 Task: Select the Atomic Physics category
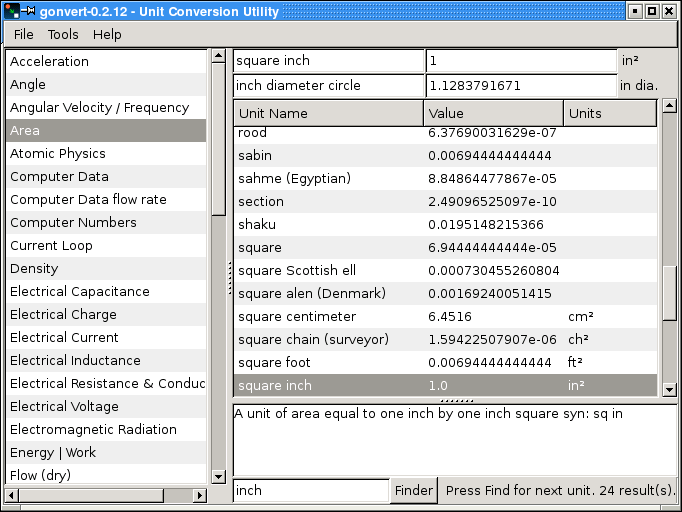[x=106, y=154]
